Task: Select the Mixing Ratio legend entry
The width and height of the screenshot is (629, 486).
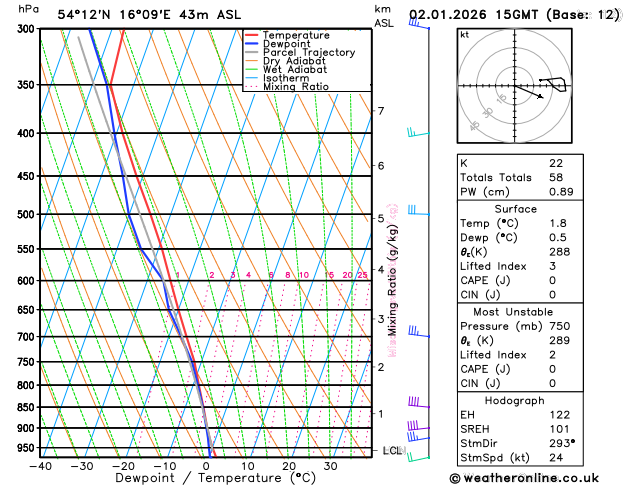Action: (x=287, y=87)
